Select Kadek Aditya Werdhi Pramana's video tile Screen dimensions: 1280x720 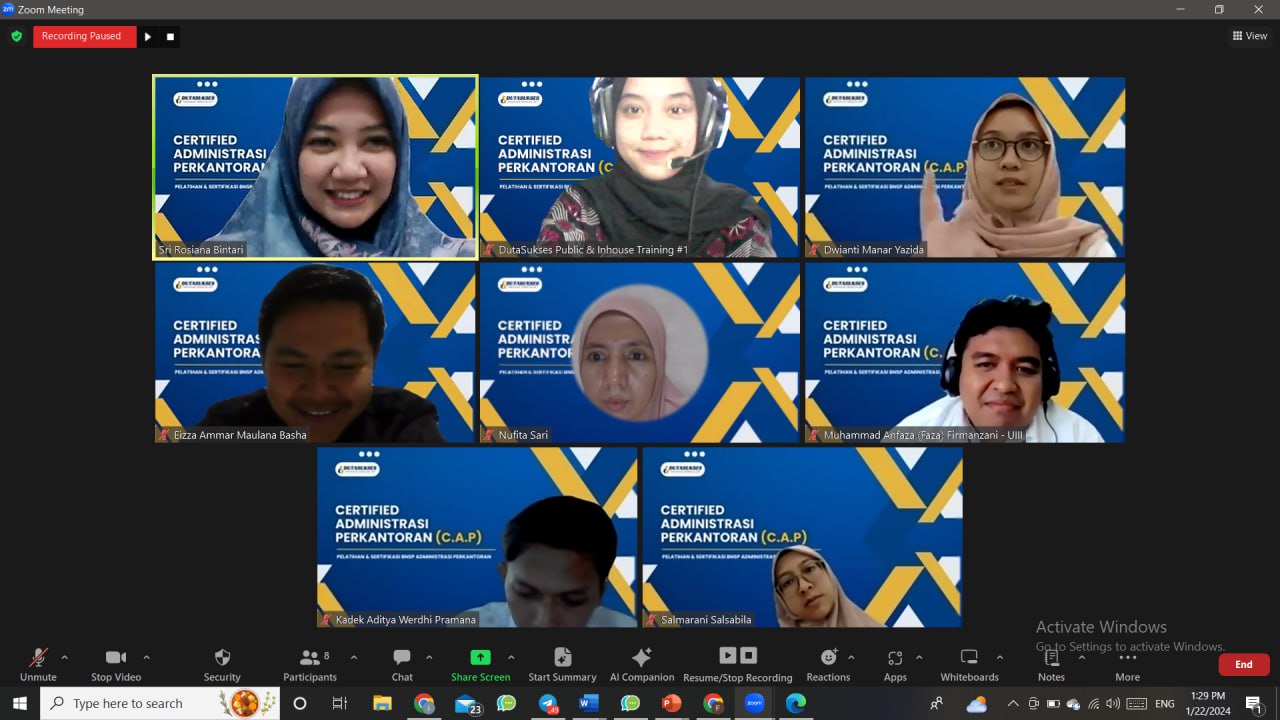tap(477, 537)
